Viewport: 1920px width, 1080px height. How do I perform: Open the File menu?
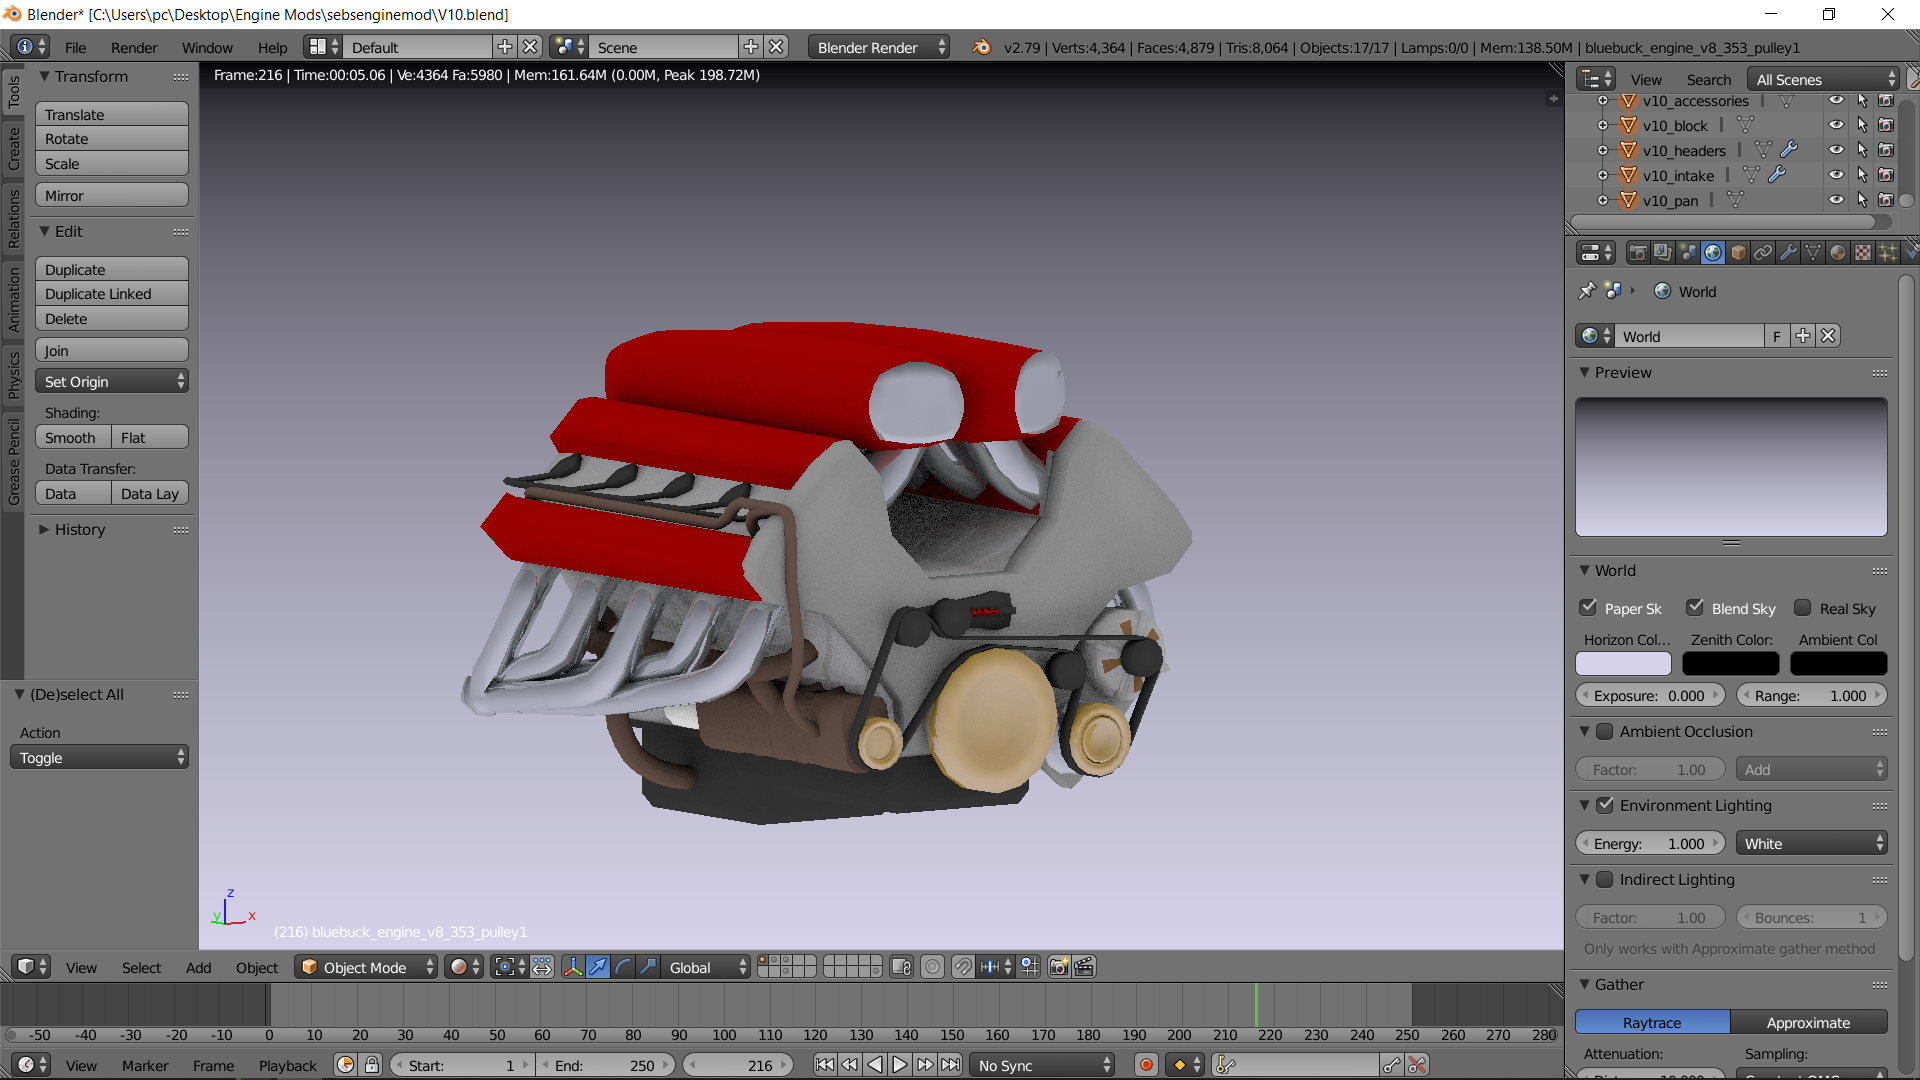pos(75,47)
